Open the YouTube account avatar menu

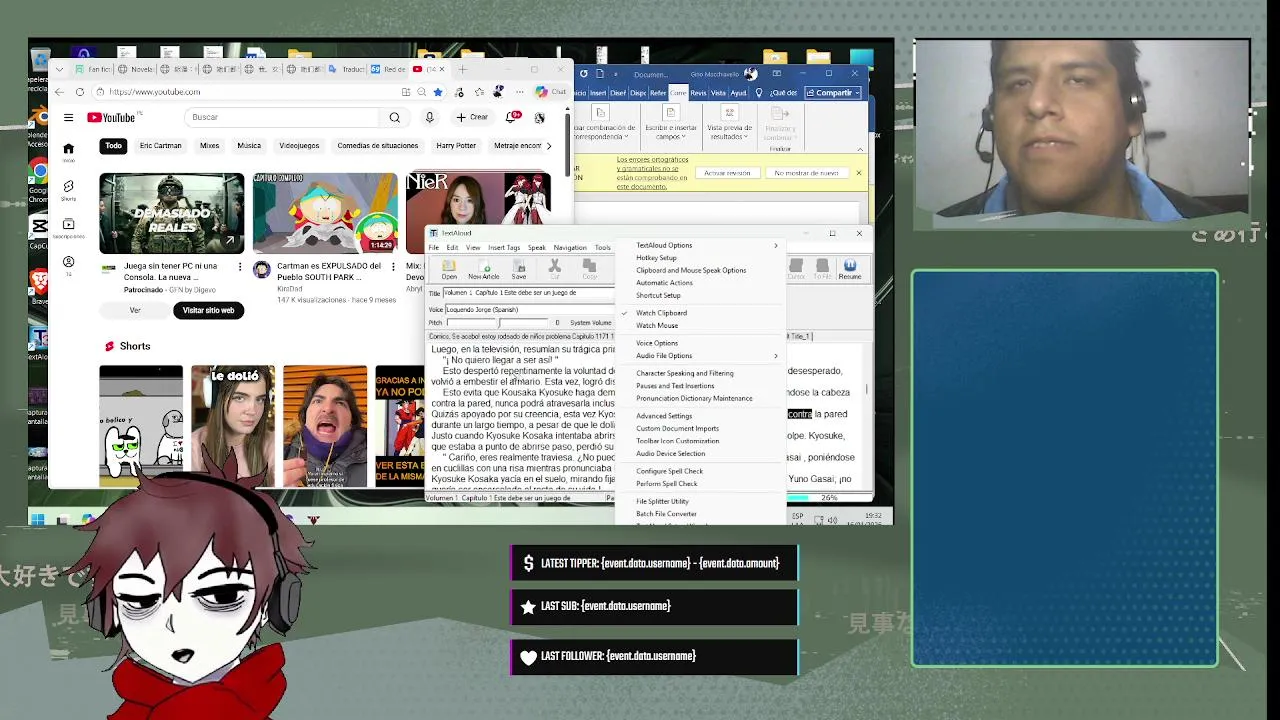pos(540,117)
